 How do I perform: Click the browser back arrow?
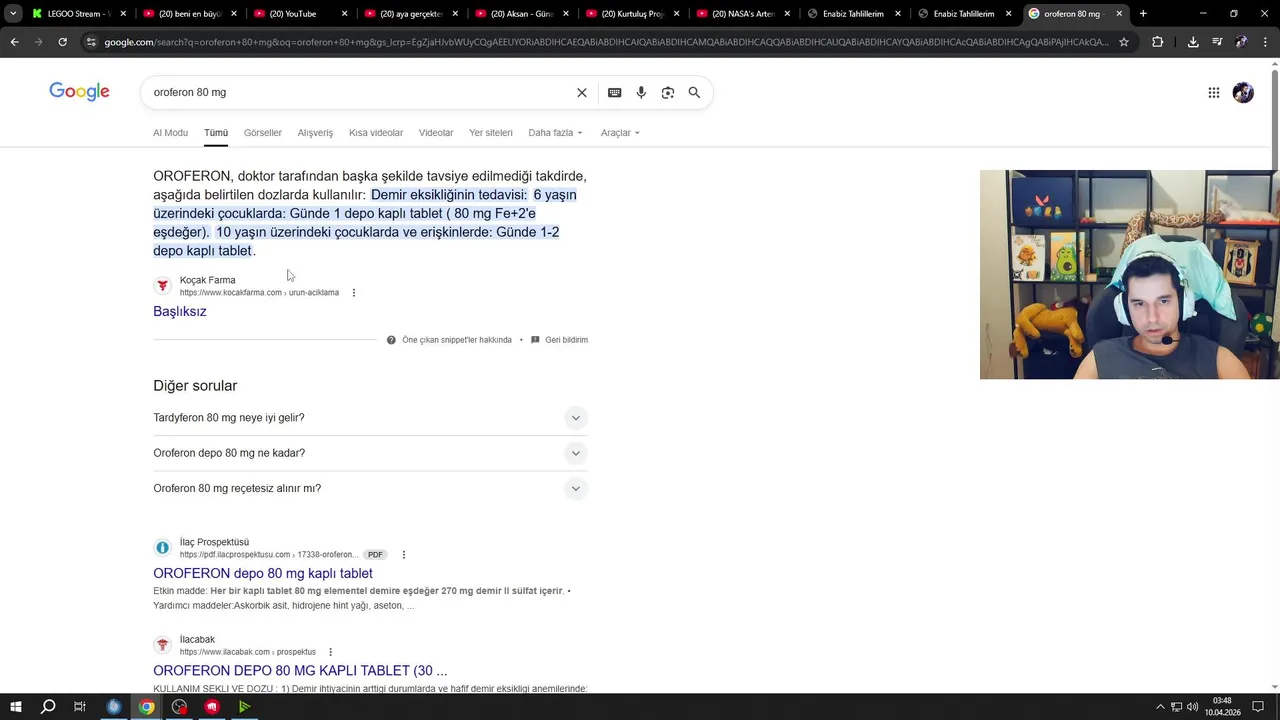[x=15, y=42]
